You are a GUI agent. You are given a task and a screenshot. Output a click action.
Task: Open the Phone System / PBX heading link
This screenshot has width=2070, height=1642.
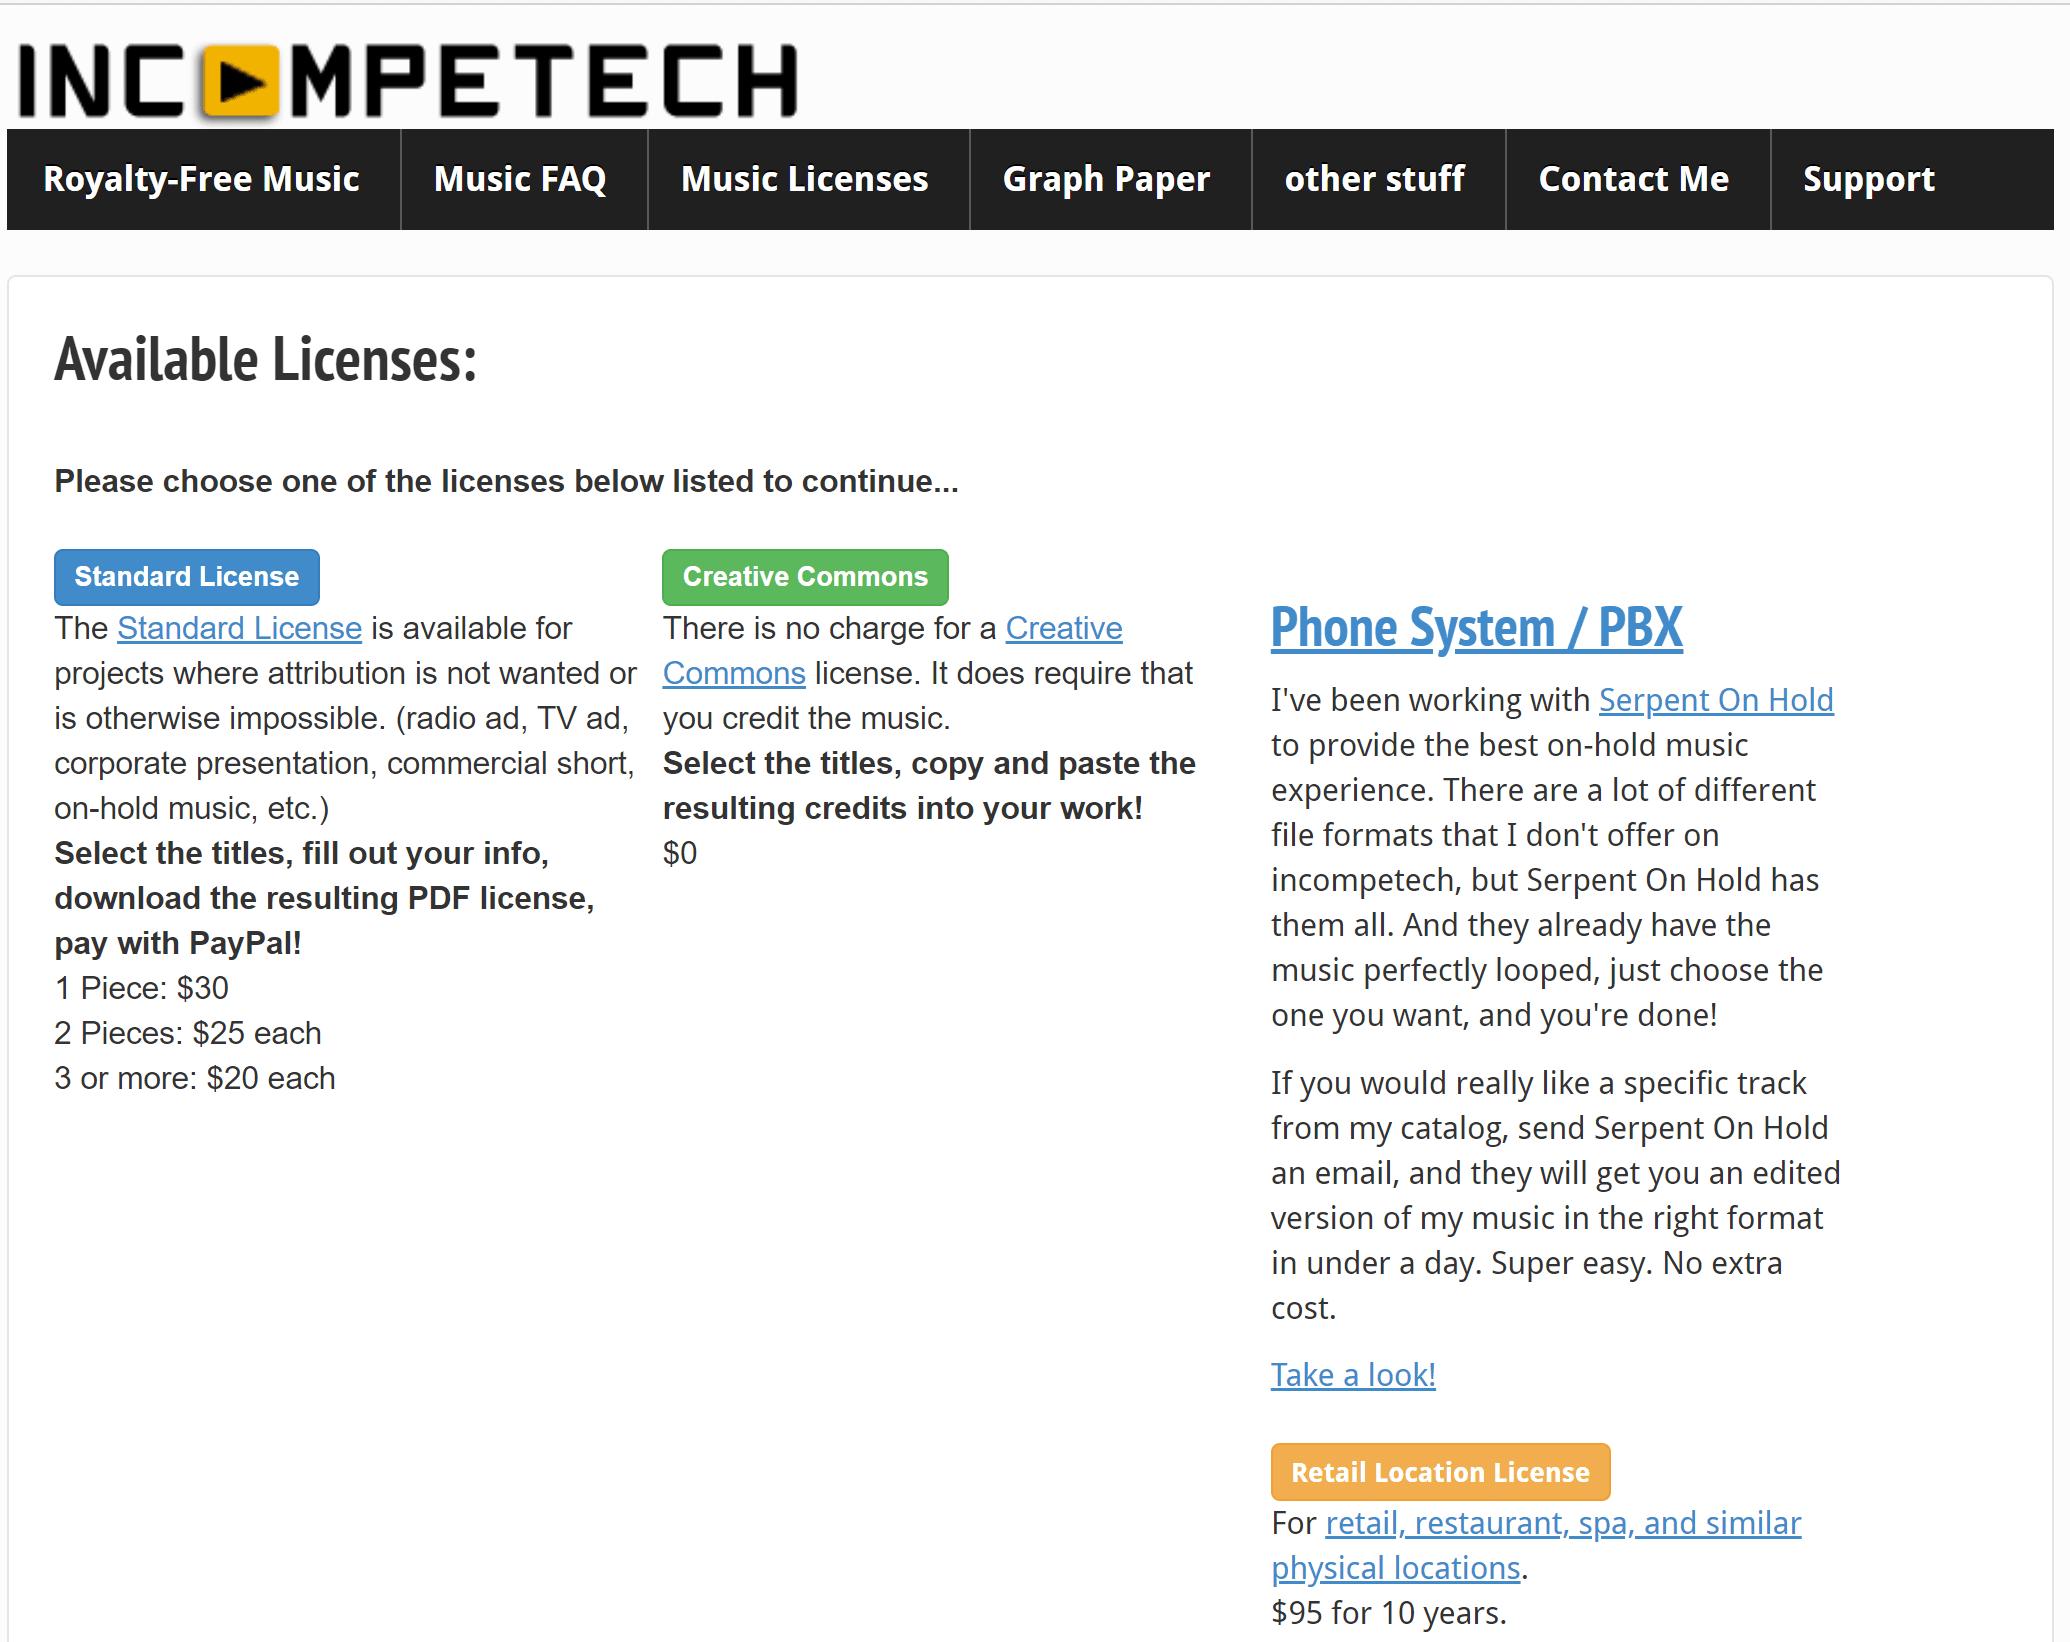click(1476, 628)
